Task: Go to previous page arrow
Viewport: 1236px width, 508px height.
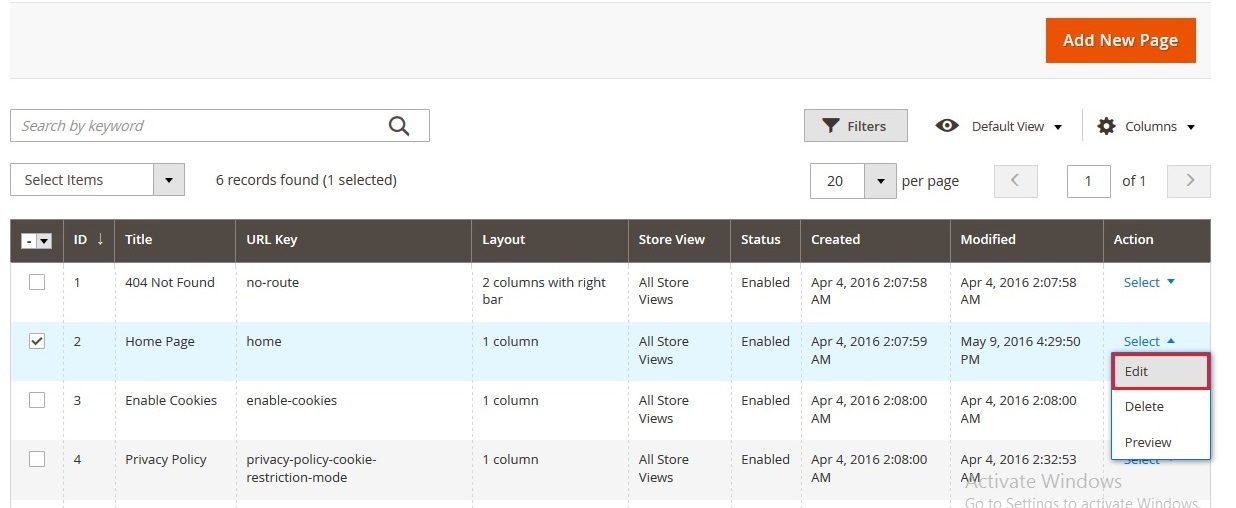Action: (x=1015, y=181)
